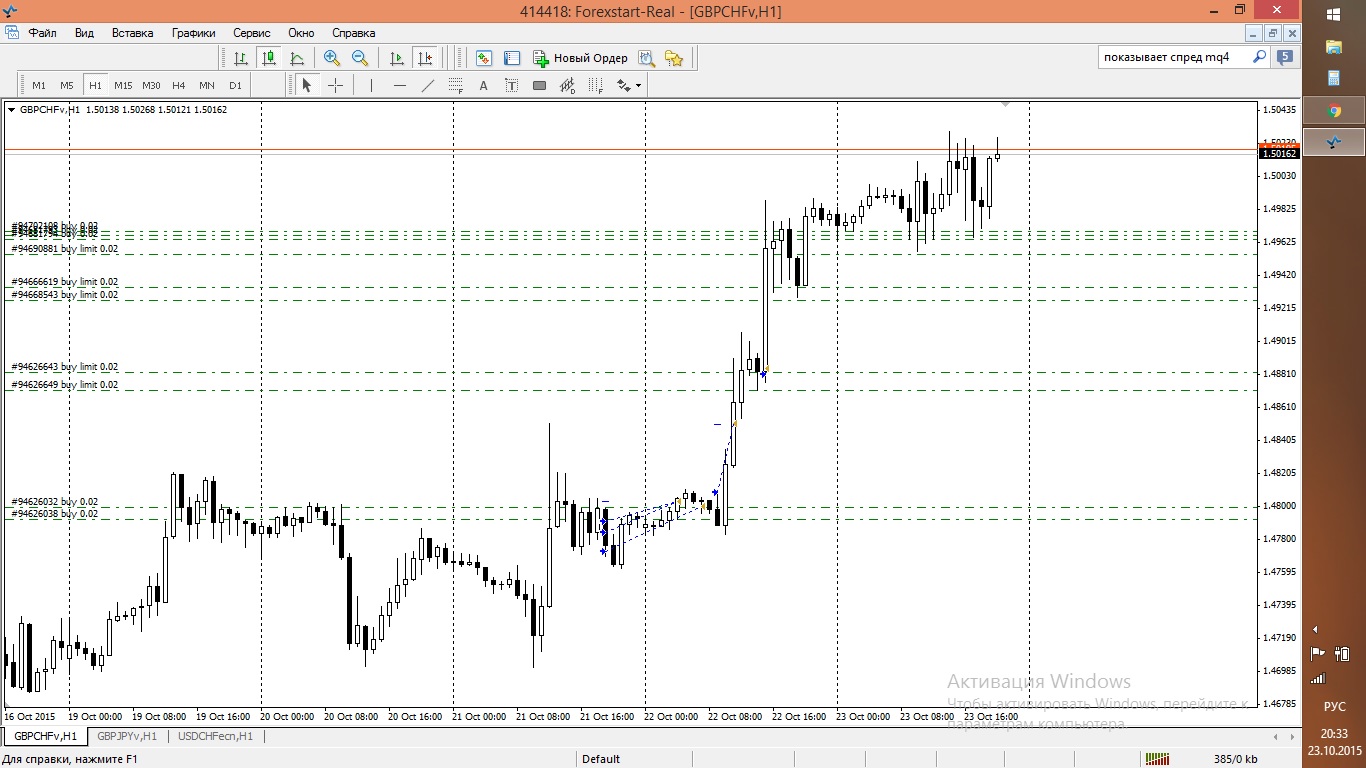
Task: Select the crosshair tool
Action: coord(335,86)
